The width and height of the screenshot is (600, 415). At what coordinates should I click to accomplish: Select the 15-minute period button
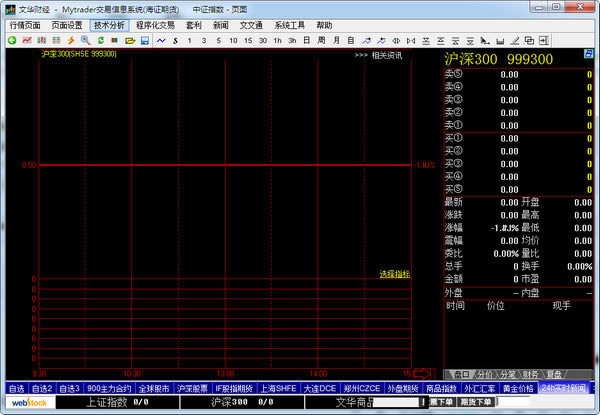click(x=248, y=40)
